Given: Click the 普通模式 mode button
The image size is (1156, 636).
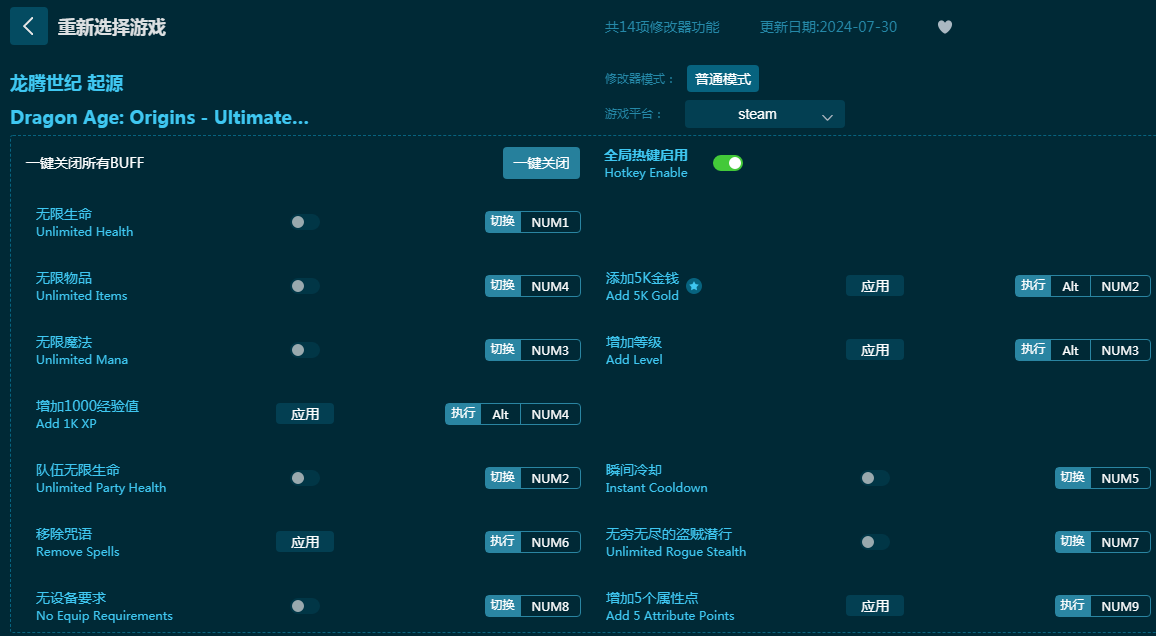Looking at the screenshot, I should click(722, 79).
